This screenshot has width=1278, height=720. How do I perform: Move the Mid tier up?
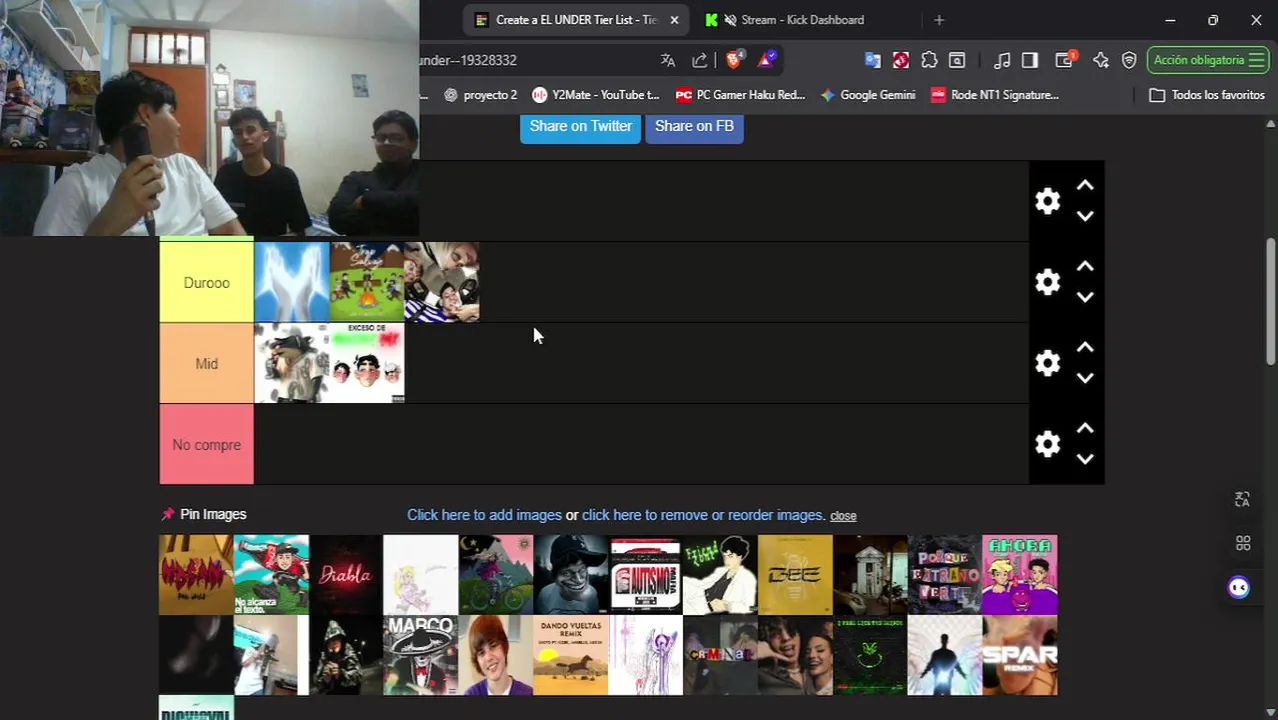tap(1085, 348)
